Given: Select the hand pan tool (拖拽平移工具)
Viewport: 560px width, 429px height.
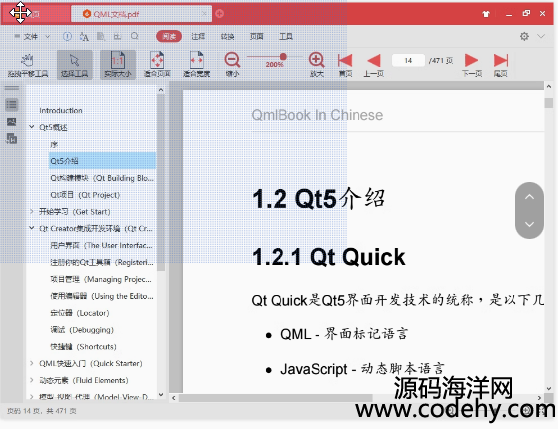Looking at the screenshot, I should (x=28, y=65).
